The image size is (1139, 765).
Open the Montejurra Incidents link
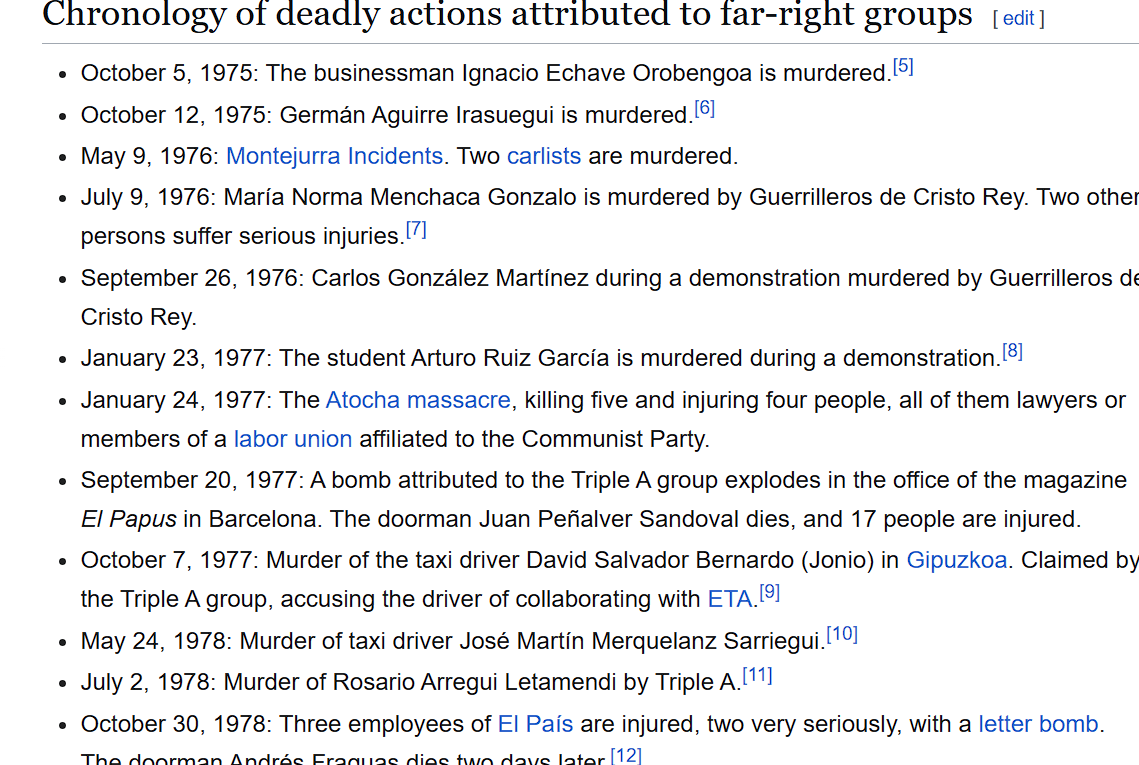pos(334,156)
